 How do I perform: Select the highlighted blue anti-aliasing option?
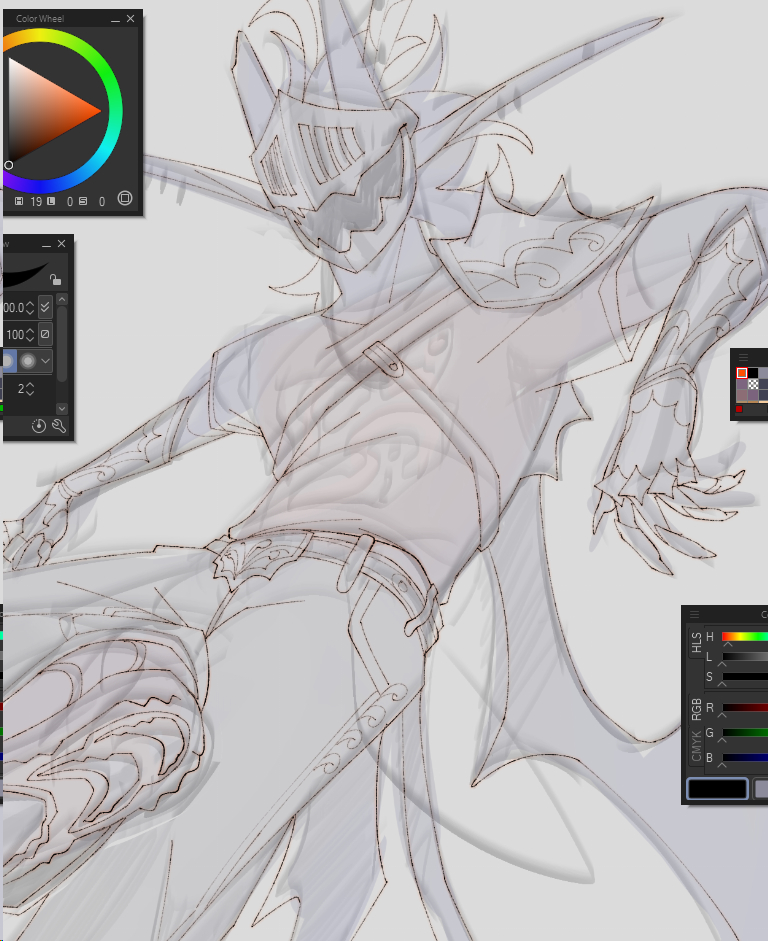pos(8,361)
